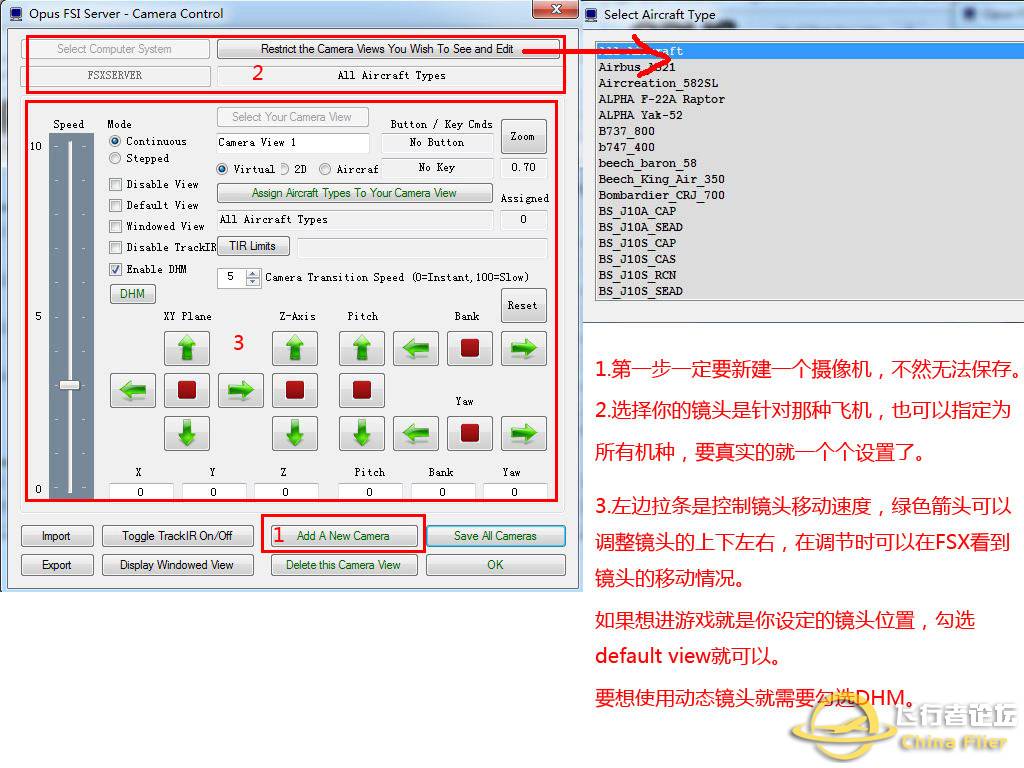Click Select Your Camera View button
Viewport: 1024px width, 768px height.
pyautogui.click(x=292, y=117)
